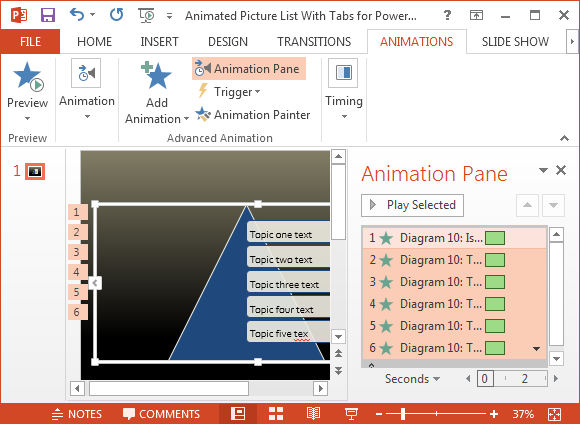Select the 'Topic four text' shape
Screen dimensions: 580x424
pyautogui.click(x=289, y=307)
